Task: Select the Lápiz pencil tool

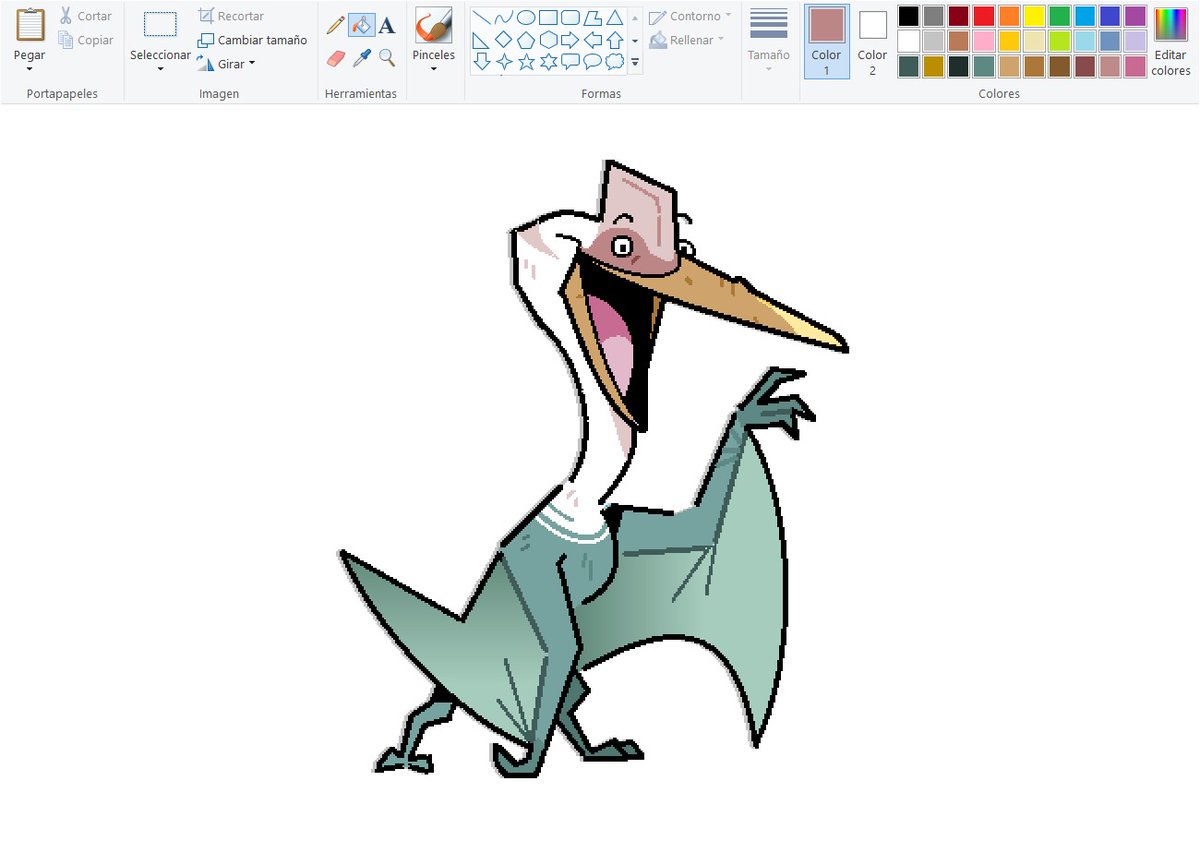Action: (x=334, y=24)
